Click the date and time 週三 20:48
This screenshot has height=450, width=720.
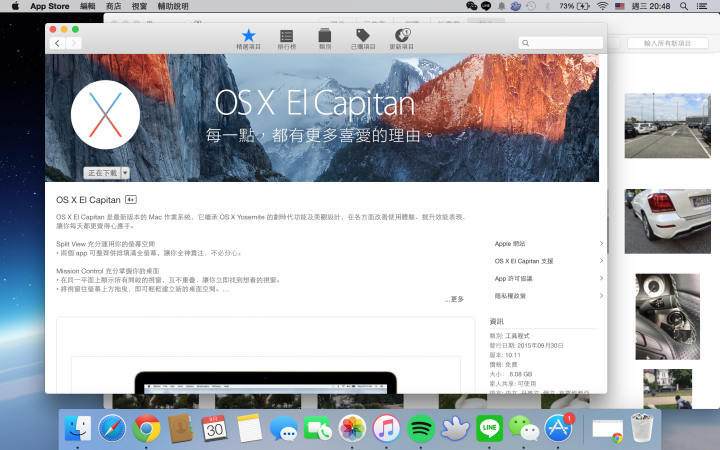coord(651,6)
